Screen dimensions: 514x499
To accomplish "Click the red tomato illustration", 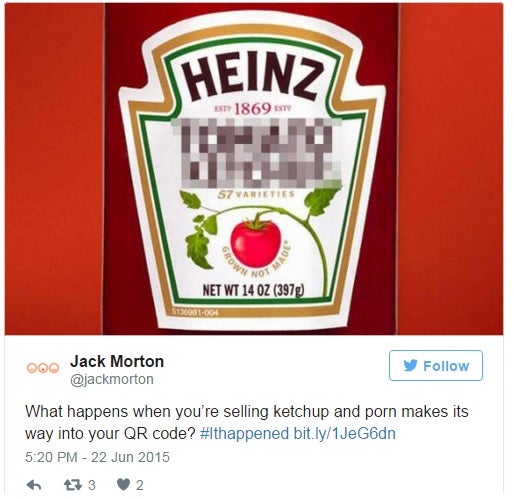I will [x=256, y=242].
